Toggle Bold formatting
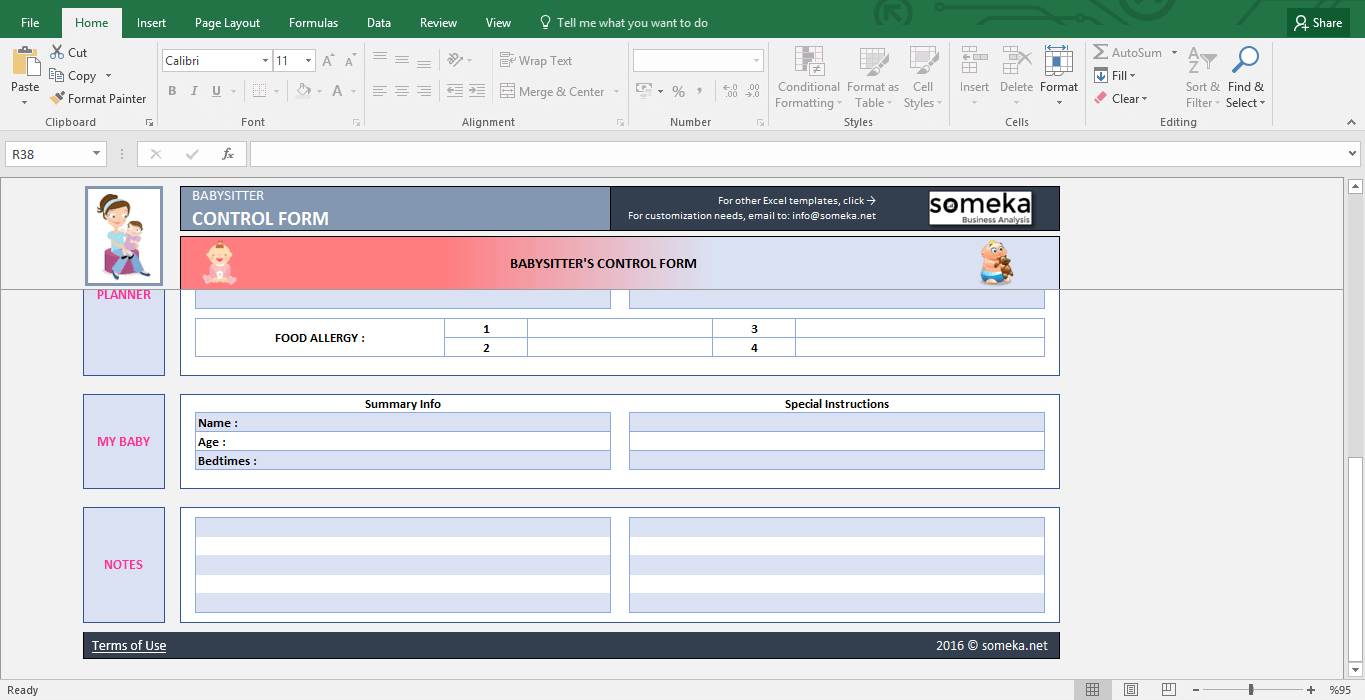The image size is (1365, 700). pos(172,91)
